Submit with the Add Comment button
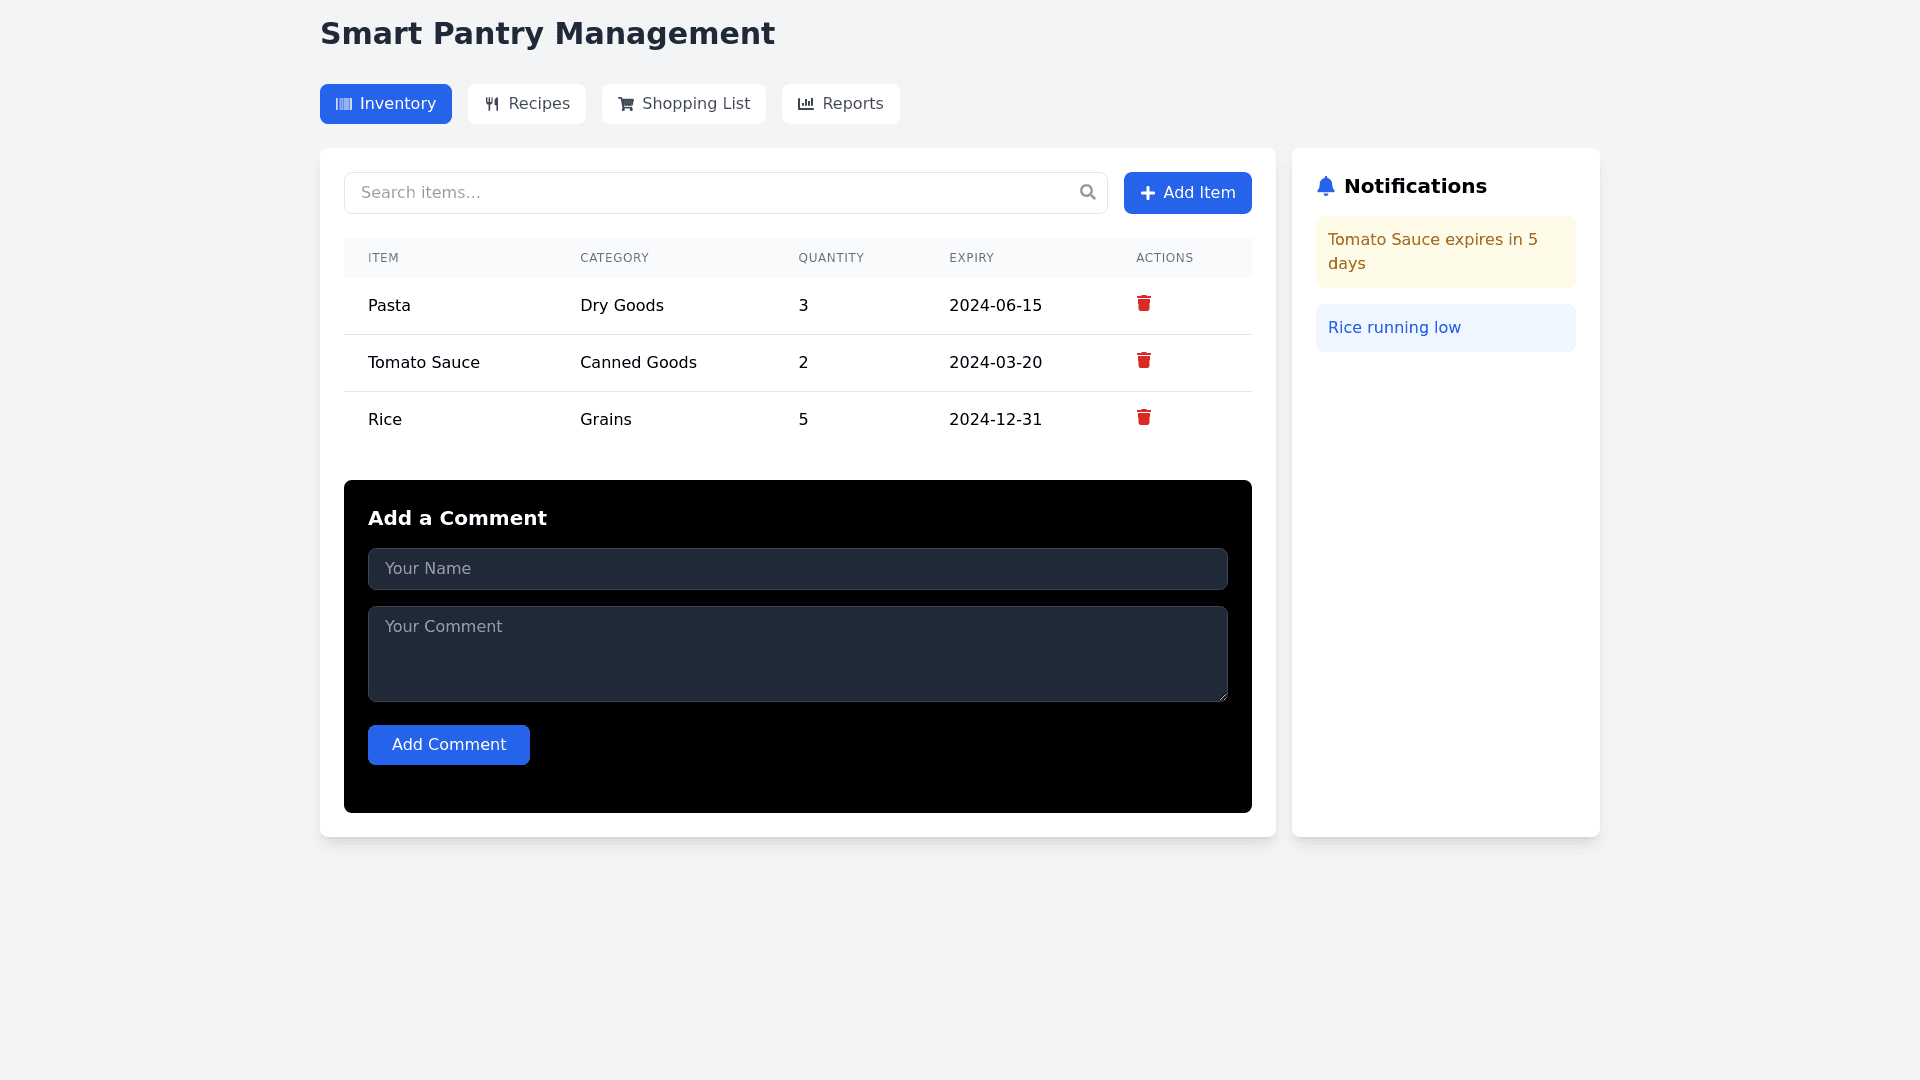Screen dimensions: 1920x1080 click(x=448, y=745)
